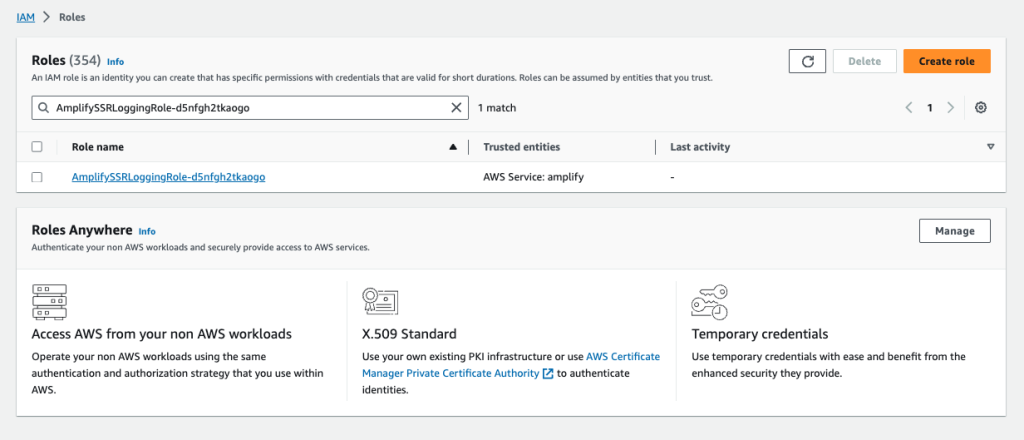Go to next page chevron

point(951,108)
